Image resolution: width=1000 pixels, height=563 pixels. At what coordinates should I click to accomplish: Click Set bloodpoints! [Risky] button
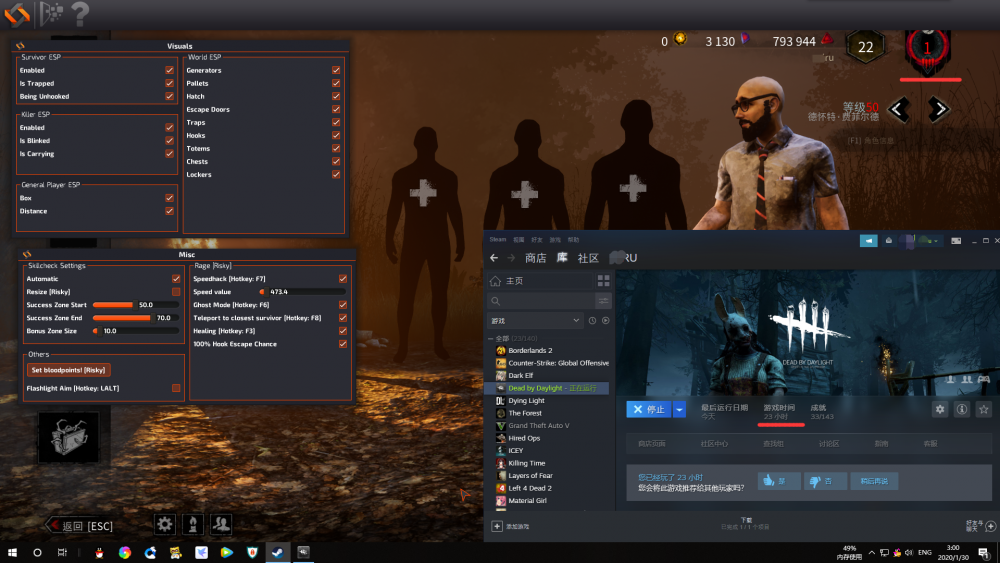68,370
